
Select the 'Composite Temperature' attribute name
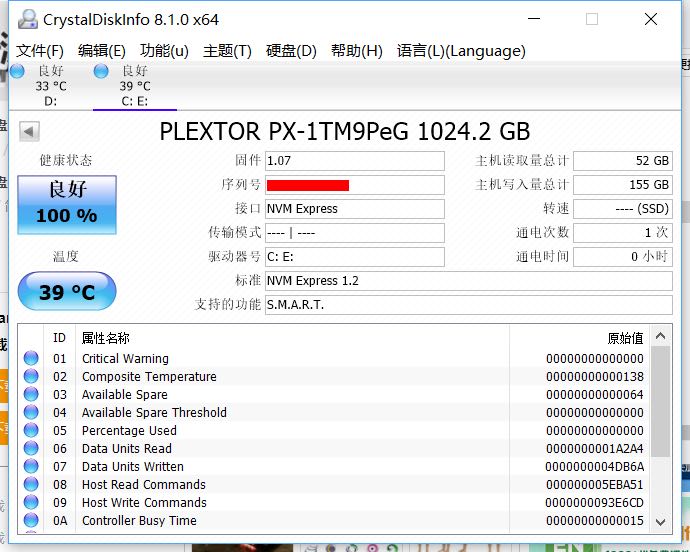[x=149, y=376]
